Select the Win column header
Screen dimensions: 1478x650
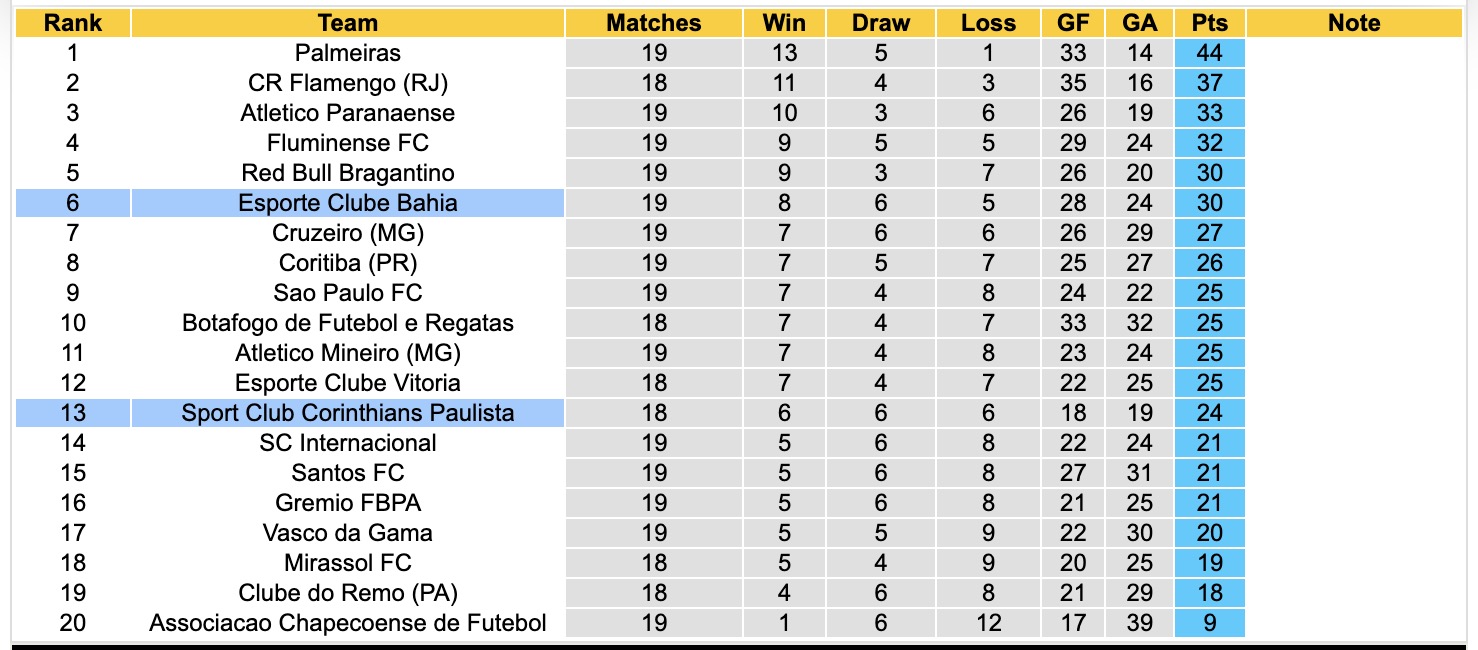click(784, 23)
